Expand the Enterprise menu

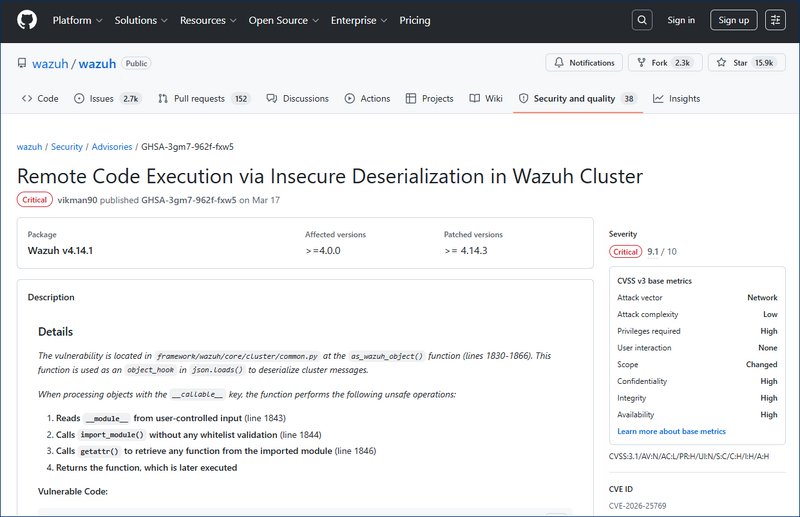359,20
